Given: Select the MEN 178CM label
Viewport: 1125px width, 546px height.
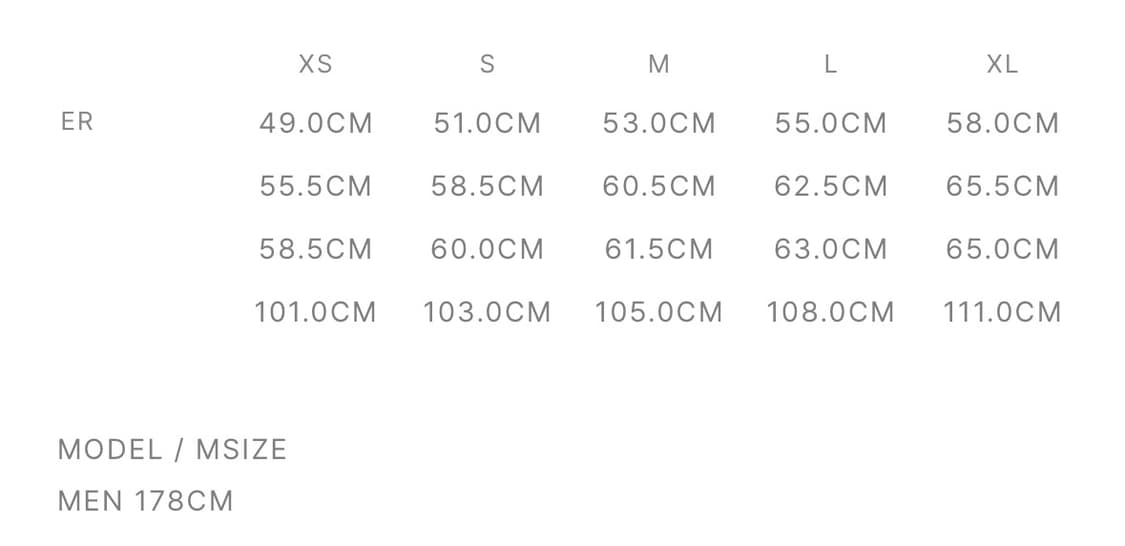Looking at the screenshot, I should coord(145,500).
